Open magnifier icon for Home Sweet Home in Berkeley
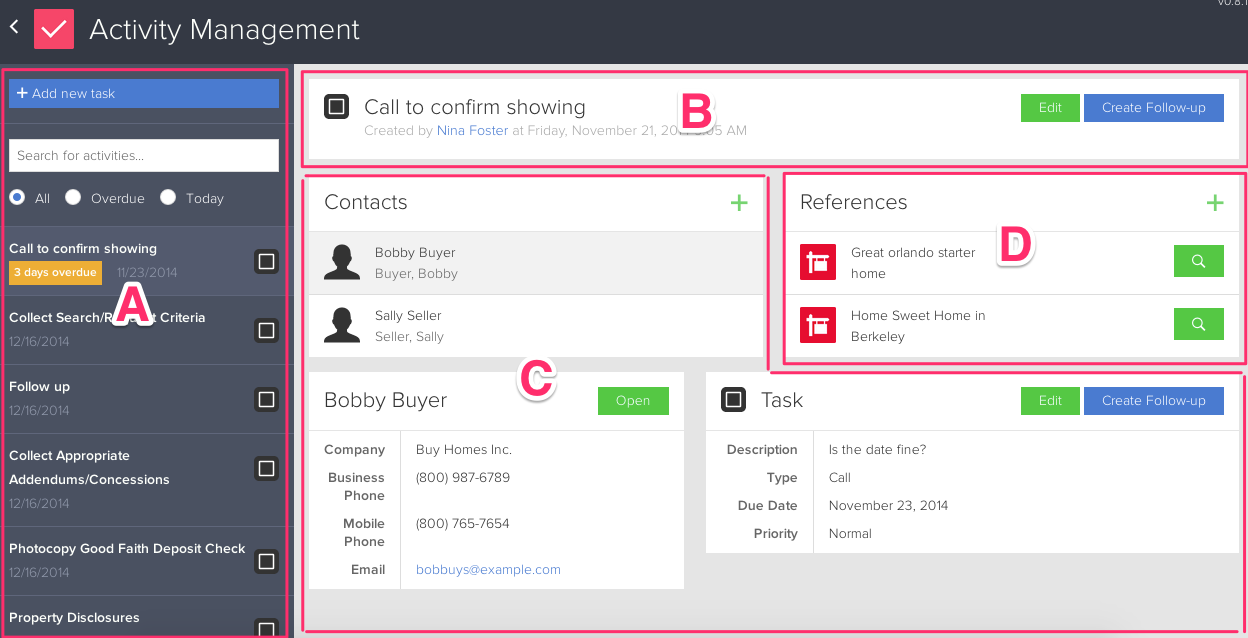1248x638 pixels. pos(1198,323)
